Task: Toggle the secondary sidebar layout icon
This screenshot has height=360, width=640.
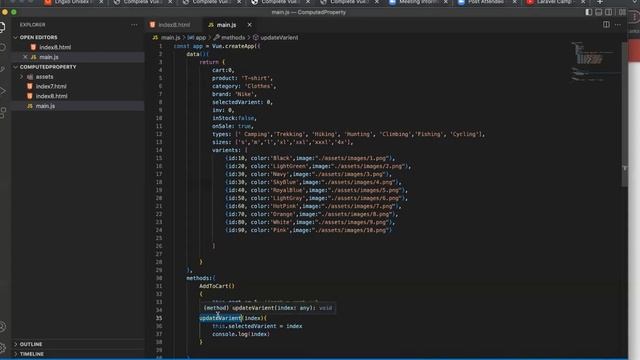Action: pos(609,12)
